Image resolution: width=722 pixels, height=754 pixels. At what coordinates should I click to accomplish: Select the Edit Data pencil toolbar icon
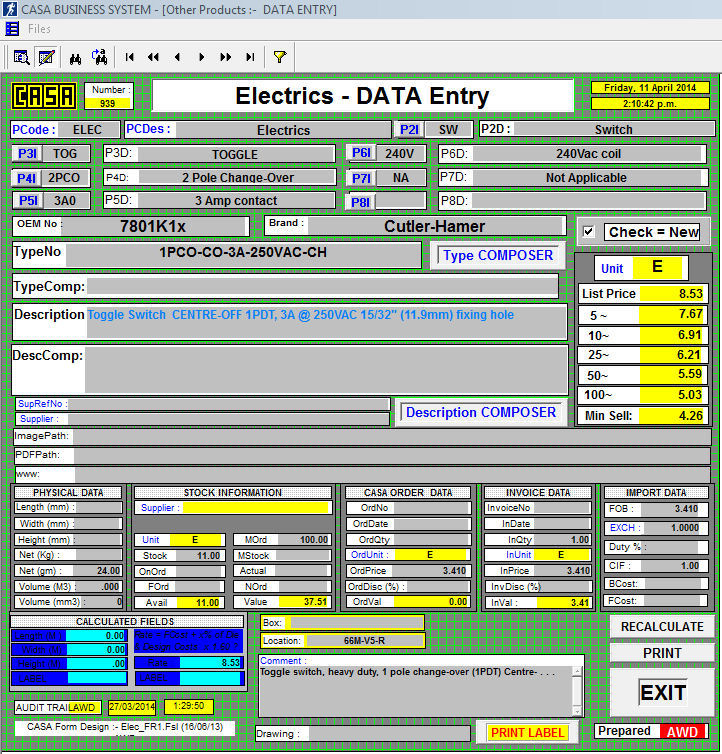pyautogui.click(x=47, y=58)
